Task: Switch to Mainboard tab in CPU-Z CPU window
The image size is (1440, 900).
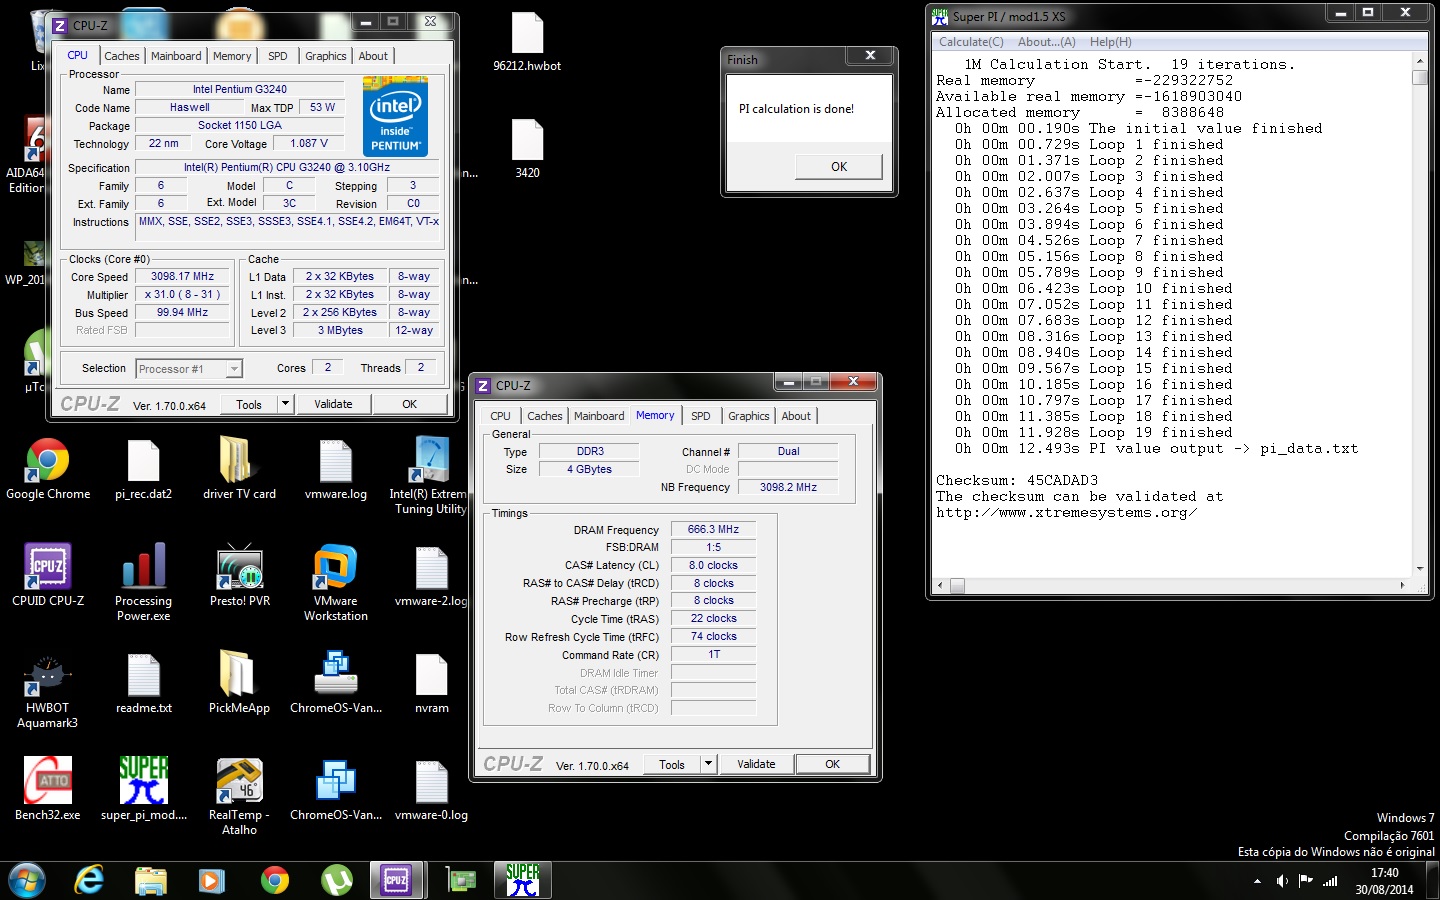Action: [176, 56]
